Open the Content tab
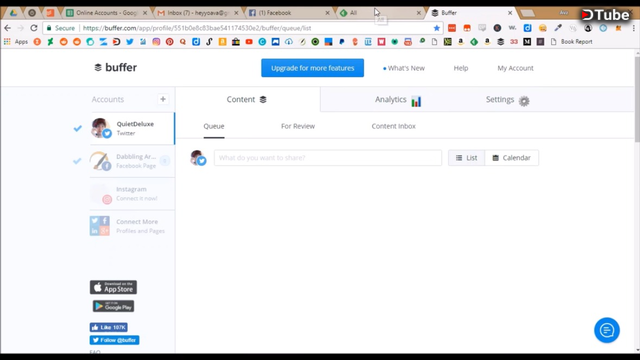640x360 pixels. (x=247, y=99)
